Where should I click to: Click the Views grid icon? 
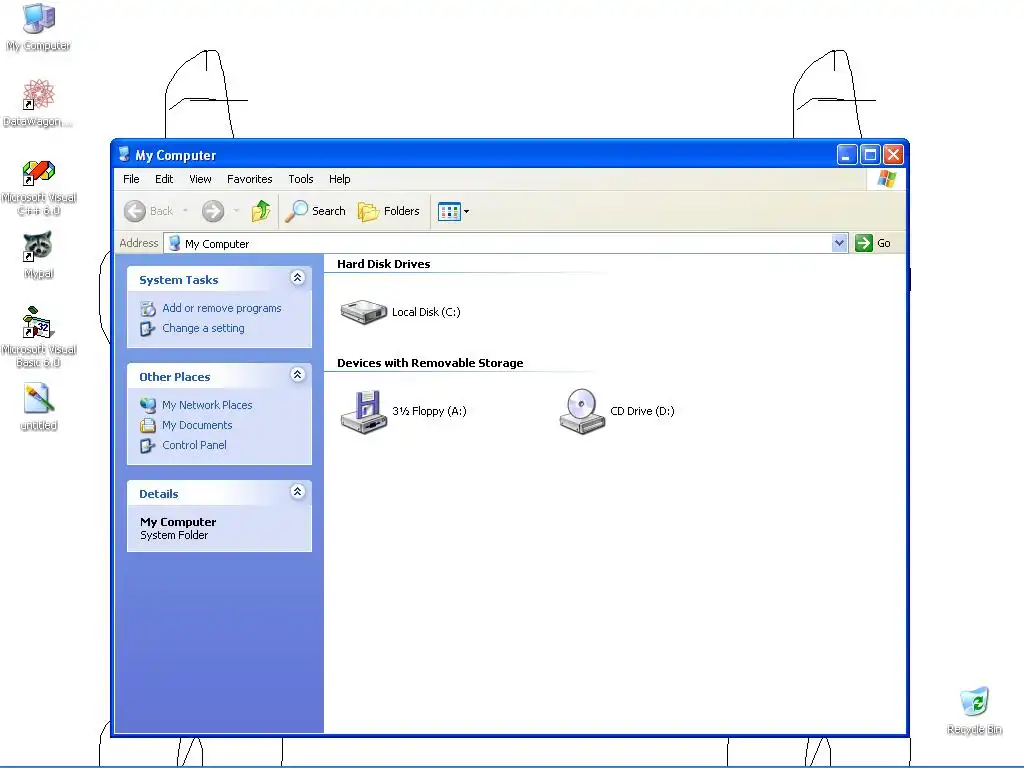[x=449, y=212]
